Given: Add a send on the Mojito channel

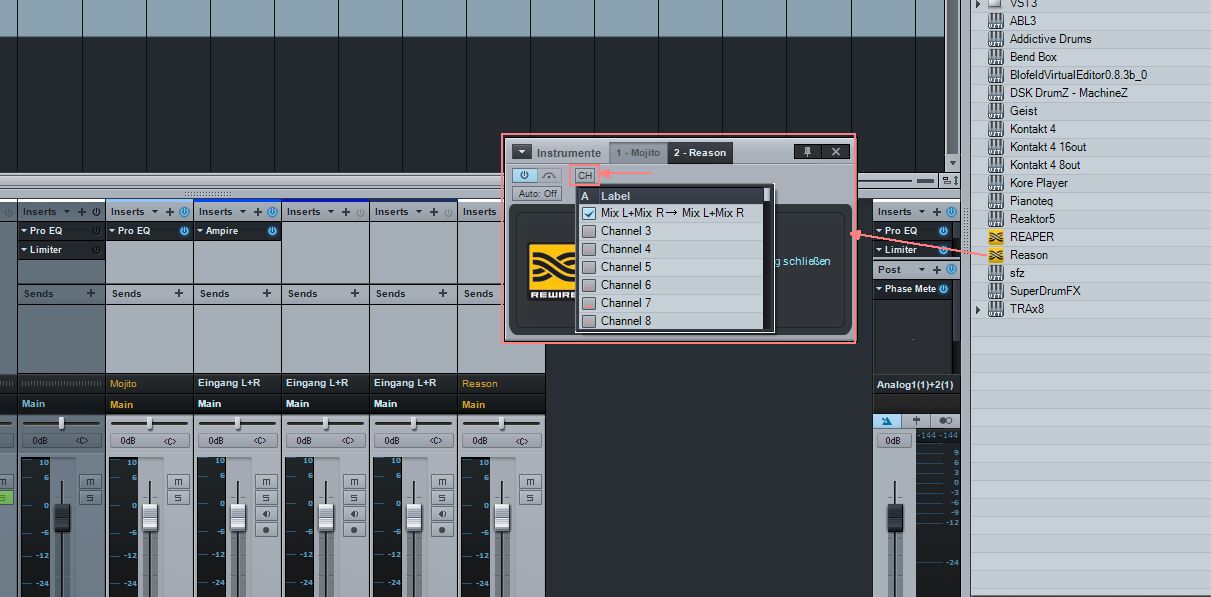Looking at the screenshot, I should (179, 293).
